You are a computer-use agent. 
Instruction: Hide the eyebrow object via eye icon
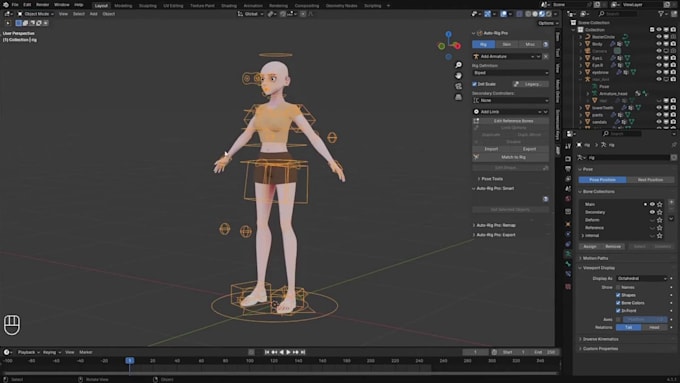659,72
